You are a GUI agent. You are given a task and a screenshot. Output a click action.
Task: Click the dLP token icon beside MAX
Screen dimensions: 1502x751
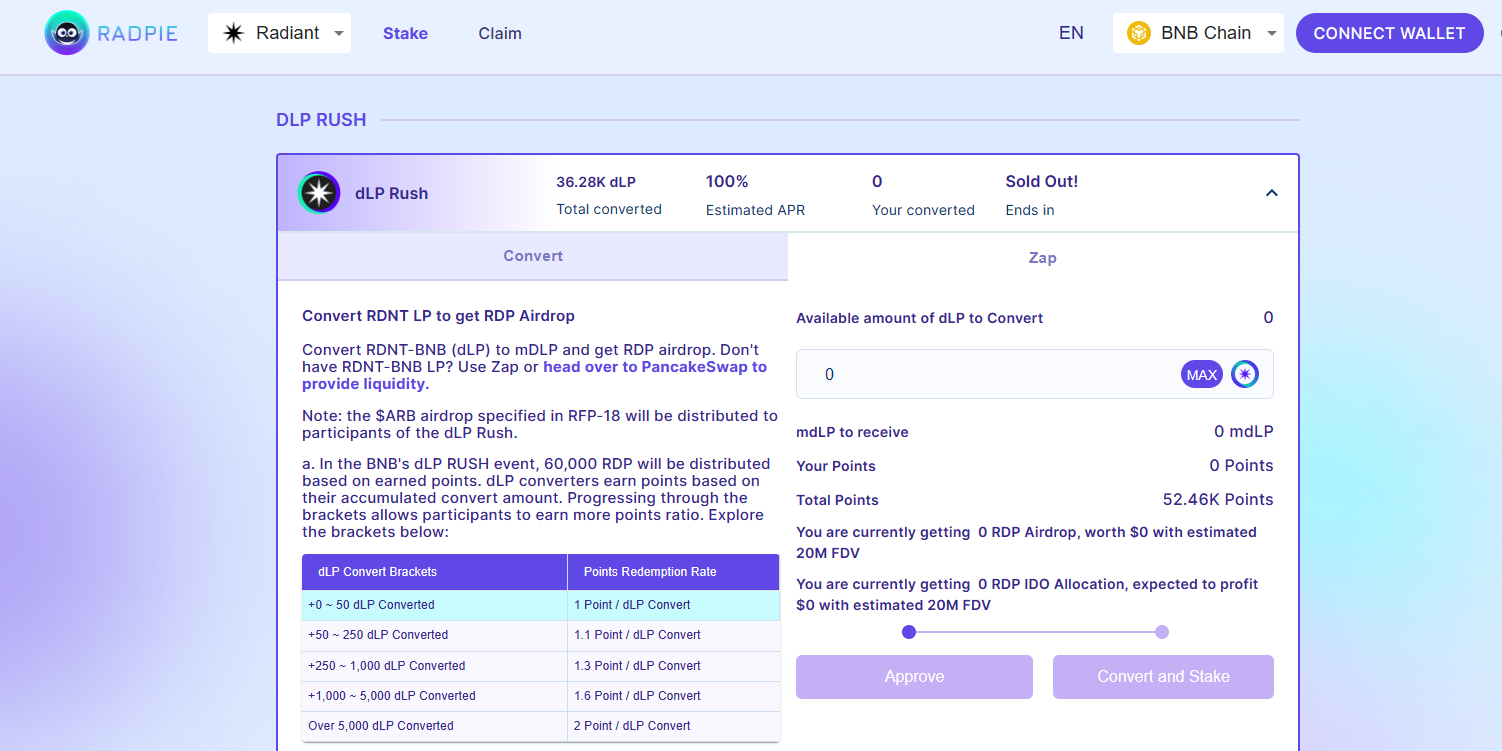click(1245, 374)
